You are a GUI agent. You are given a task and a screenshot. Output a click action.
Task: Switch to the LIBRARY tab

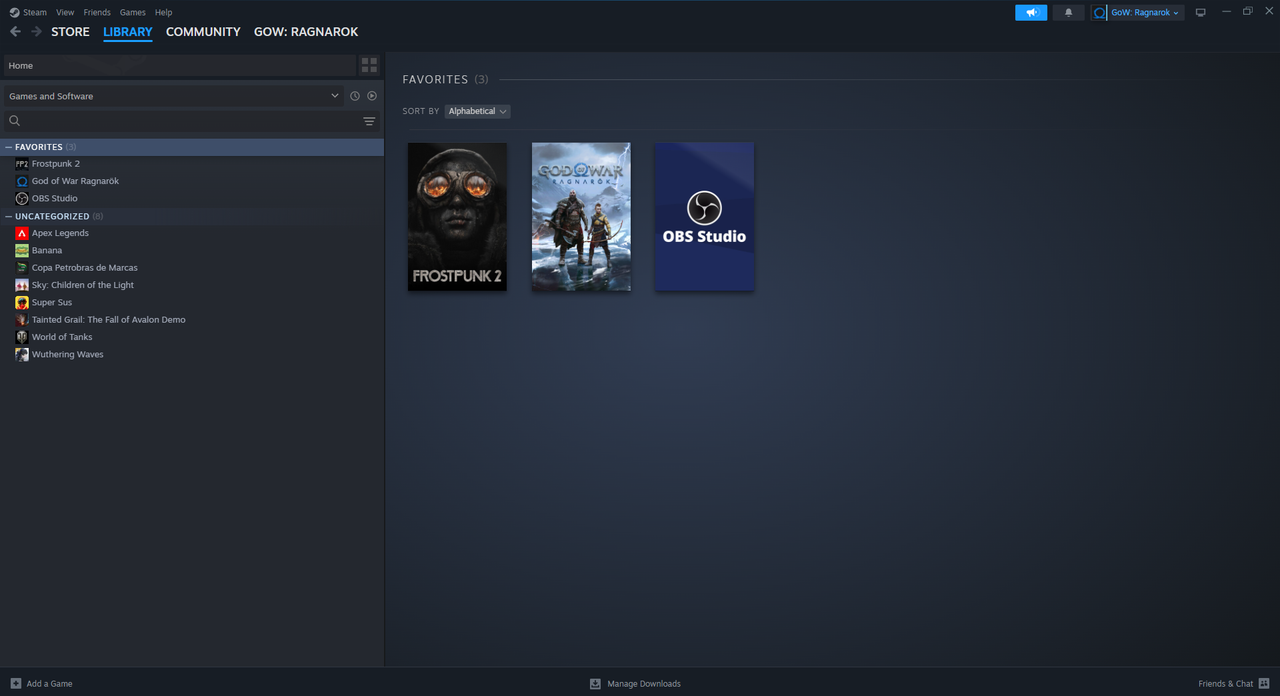point(128,32)
